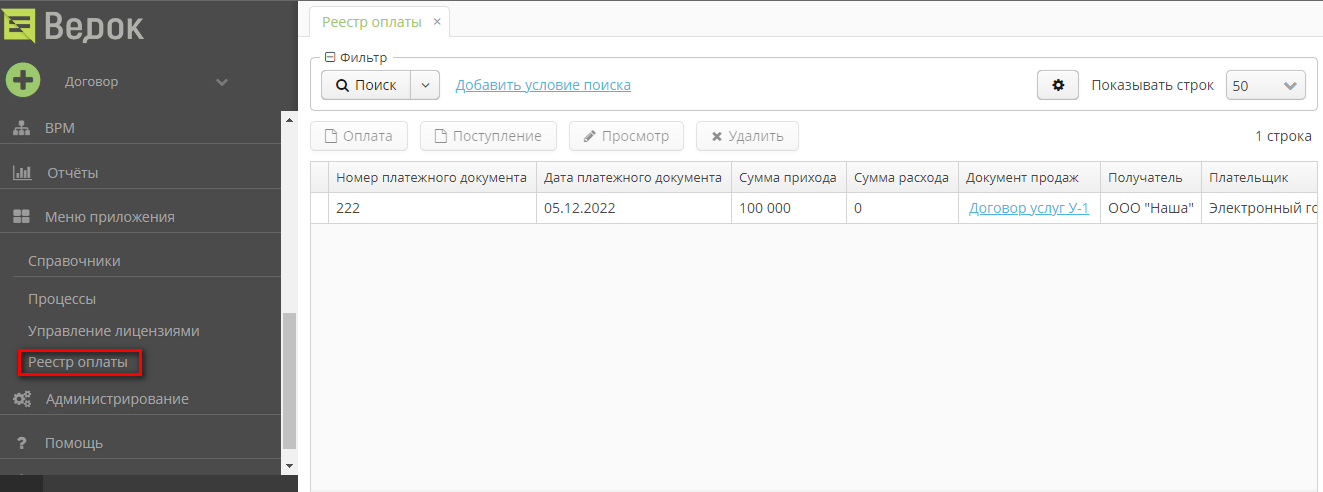This screenshot has height=492, width=1323.
Task: Expand the Договор dropdown chevron
Action: [222, 82]
